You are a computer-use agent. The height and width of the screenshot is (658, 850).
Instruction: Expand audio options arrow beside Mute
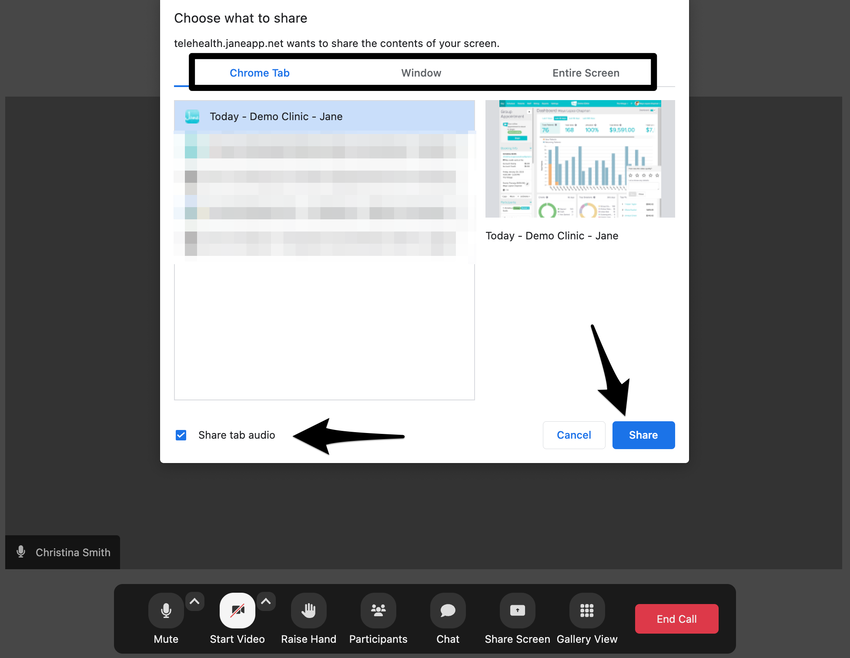click(x=195, y=601)
